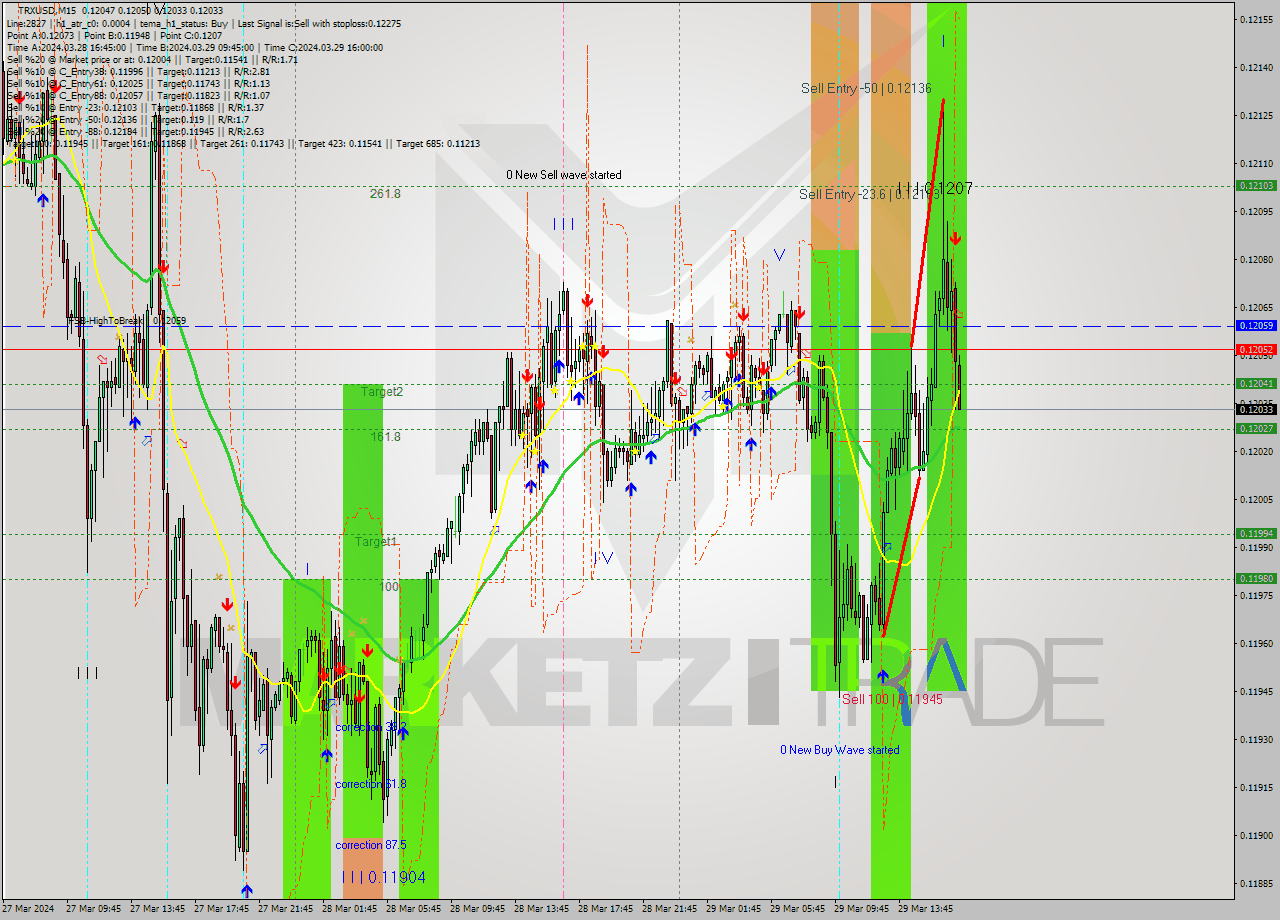Click the '29 Mar 09:45' time label

861,910
